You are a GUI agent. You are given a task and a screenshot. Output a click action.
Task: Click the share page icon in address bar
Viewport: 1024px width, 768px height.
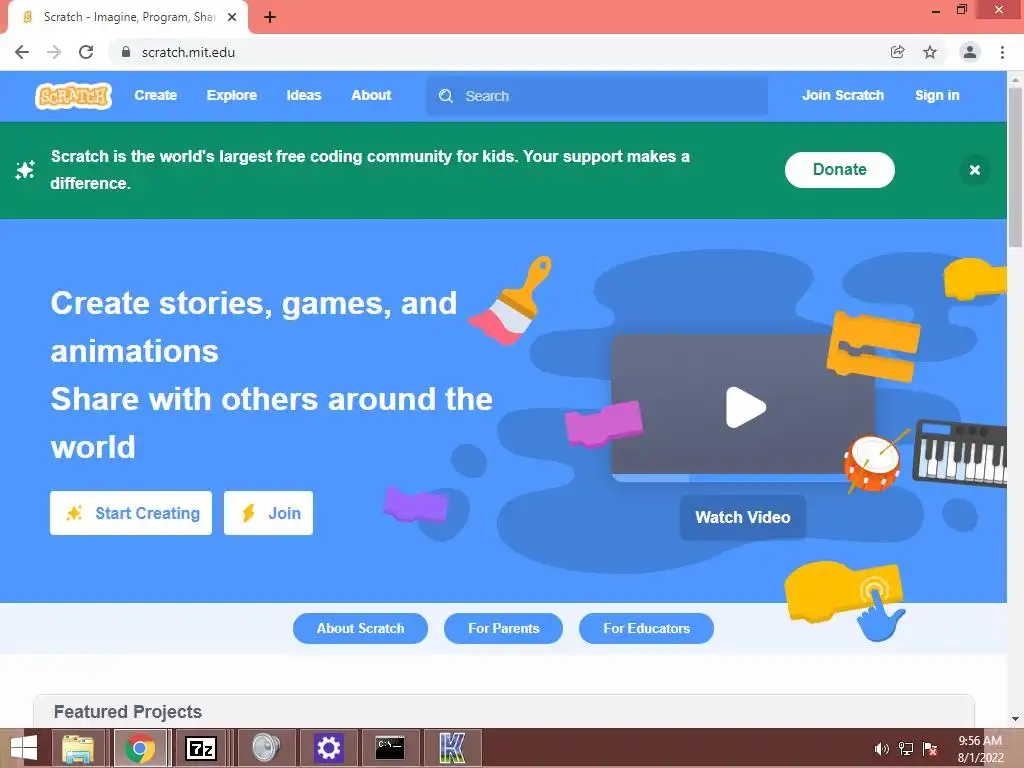pos(897,52)
